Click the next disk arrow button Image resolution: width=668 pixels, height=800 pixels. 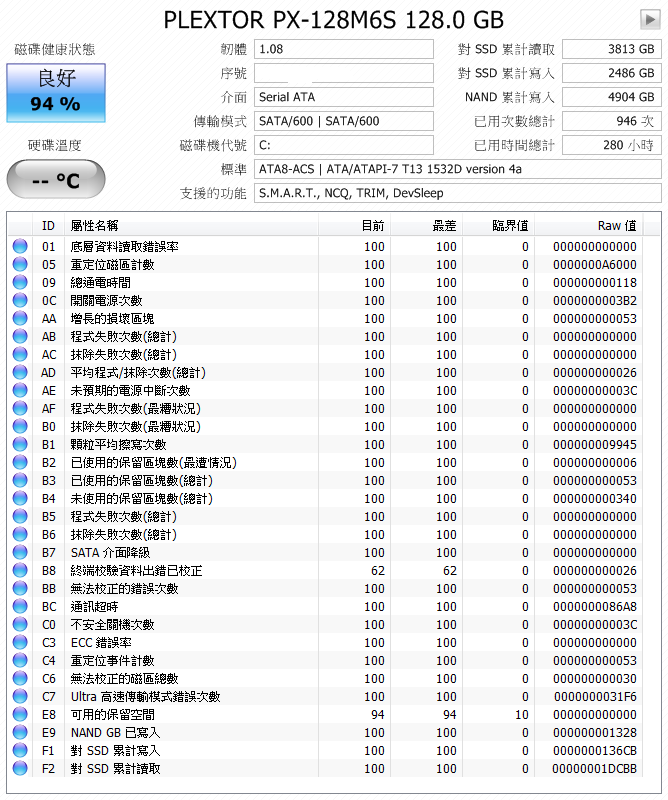(x=650, y=20)
